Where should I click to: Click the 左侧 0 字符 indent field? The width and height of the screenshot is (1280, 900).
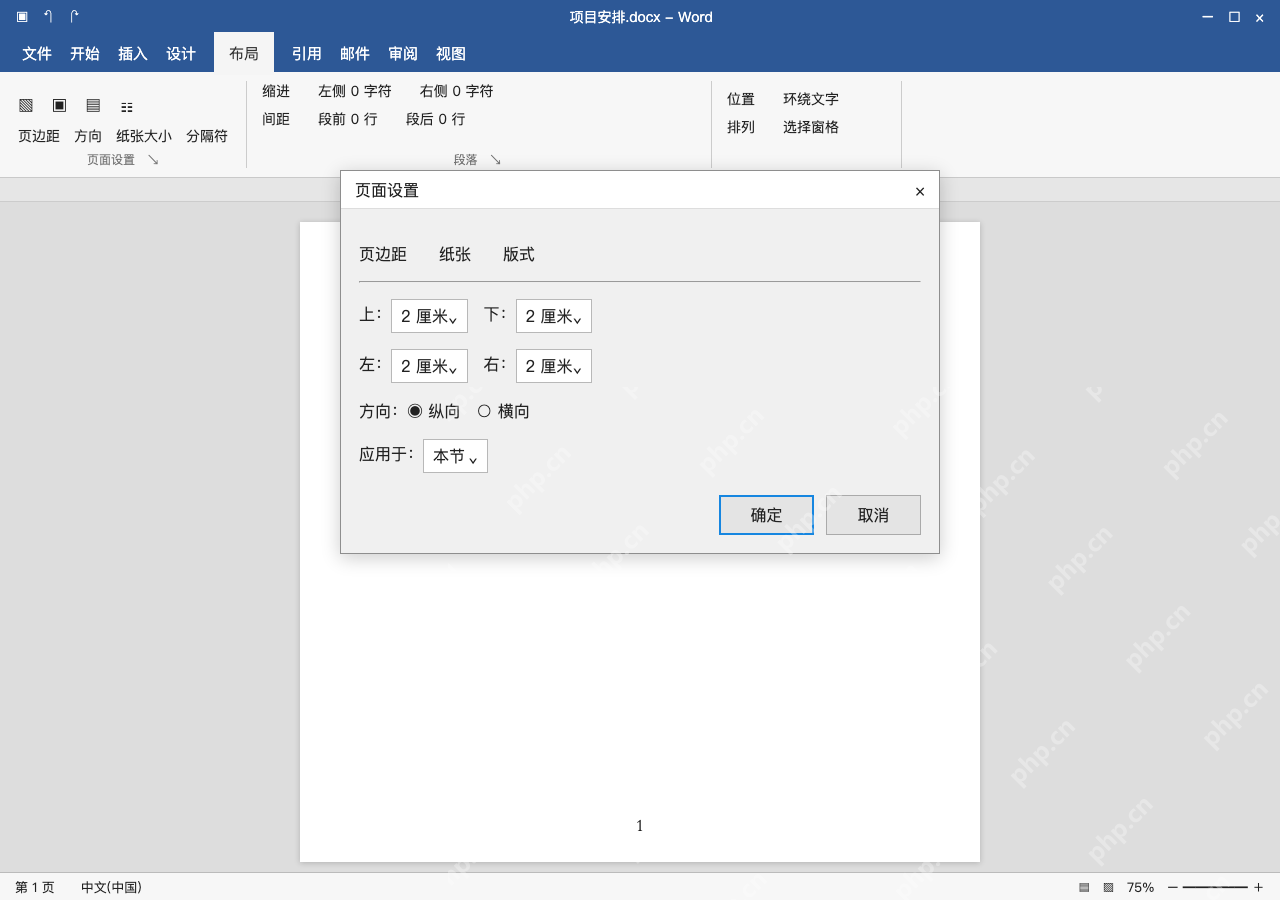point(355,91)
